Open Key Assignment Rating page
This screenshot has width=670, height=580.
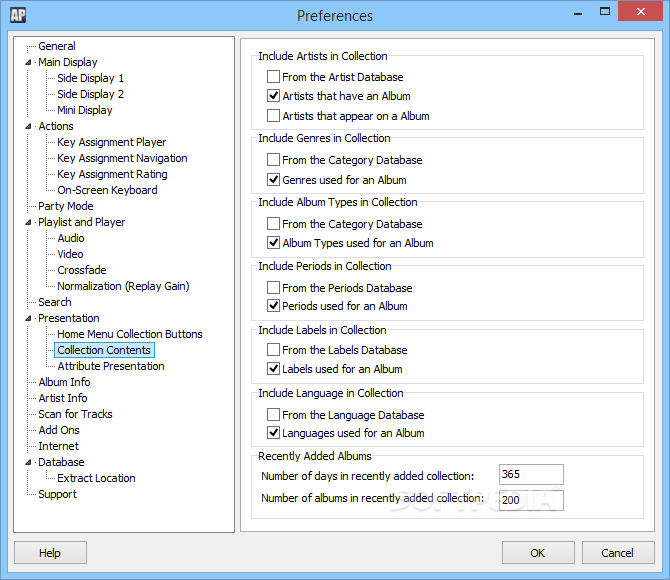112,174
